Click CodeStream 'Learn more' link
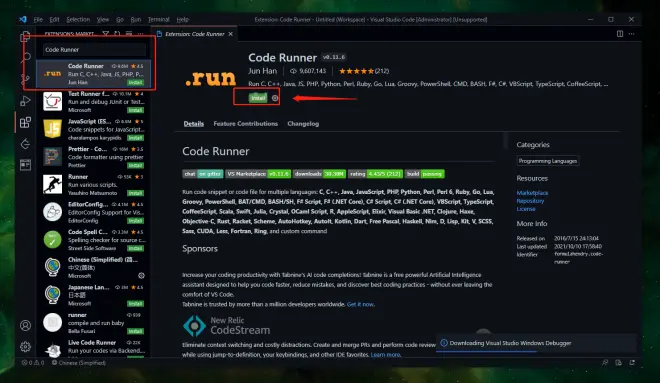660x383 pixels. 386,354
